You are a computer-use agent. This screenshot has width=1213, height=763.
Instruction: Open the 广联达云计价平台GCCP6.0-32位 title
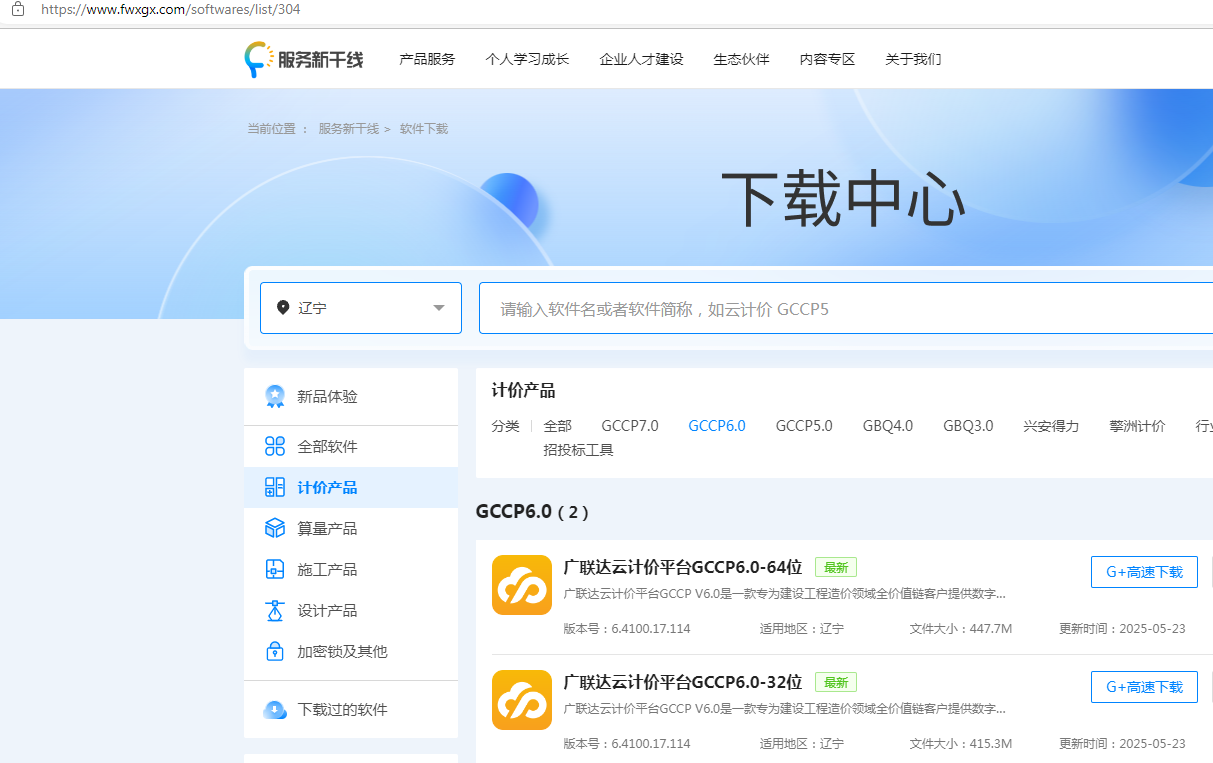tap(683, 682)
